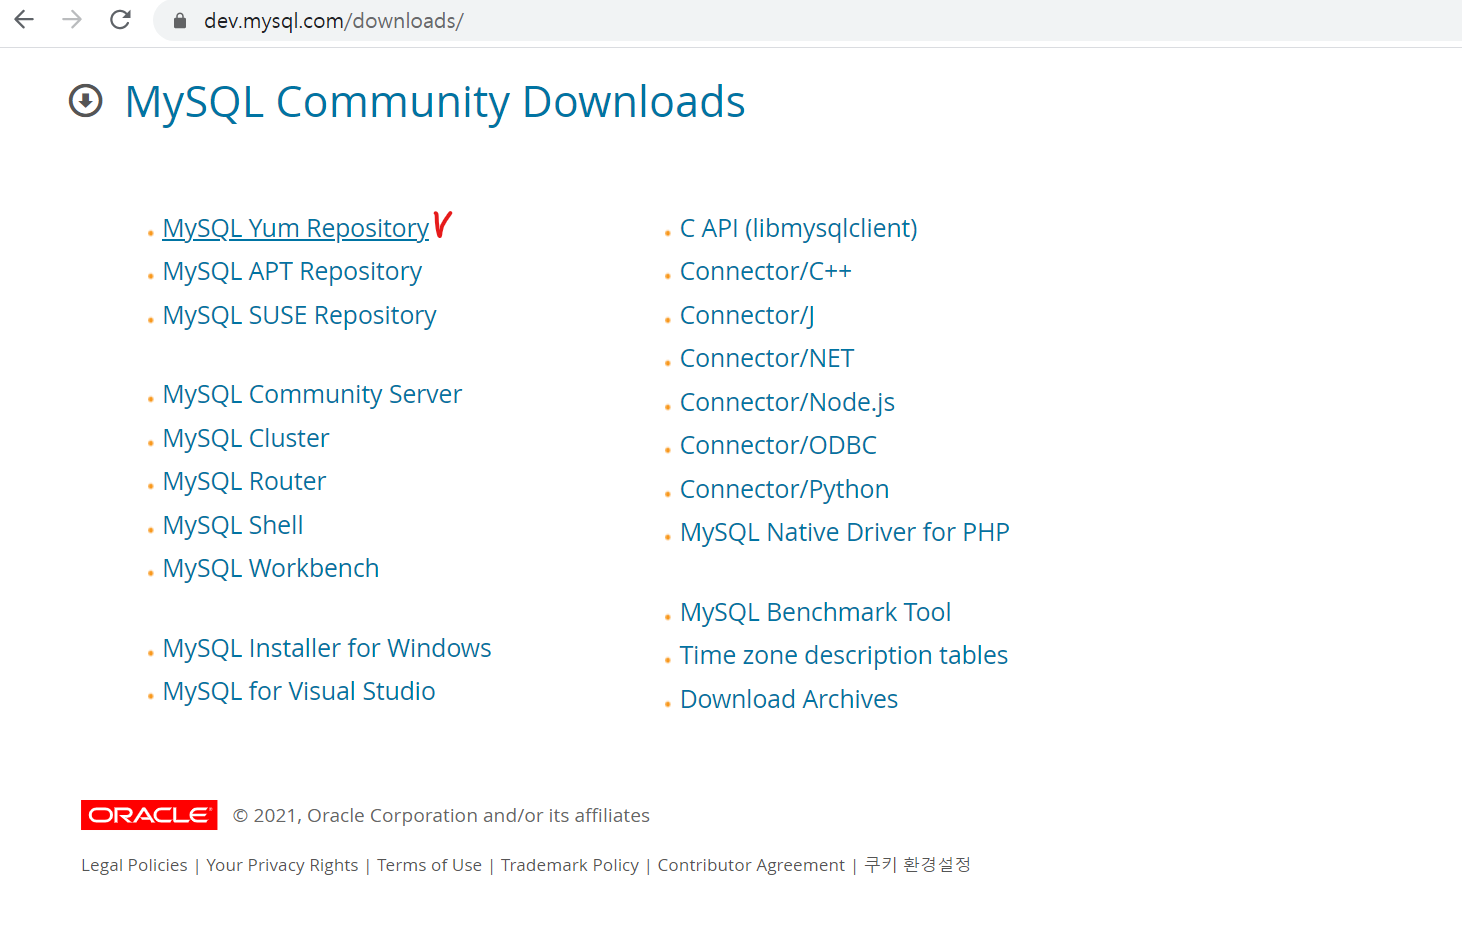Open Terms of Use footer link
This screenshot has width=1462, height=942.
pyautogui.click(x=429, y=865)
